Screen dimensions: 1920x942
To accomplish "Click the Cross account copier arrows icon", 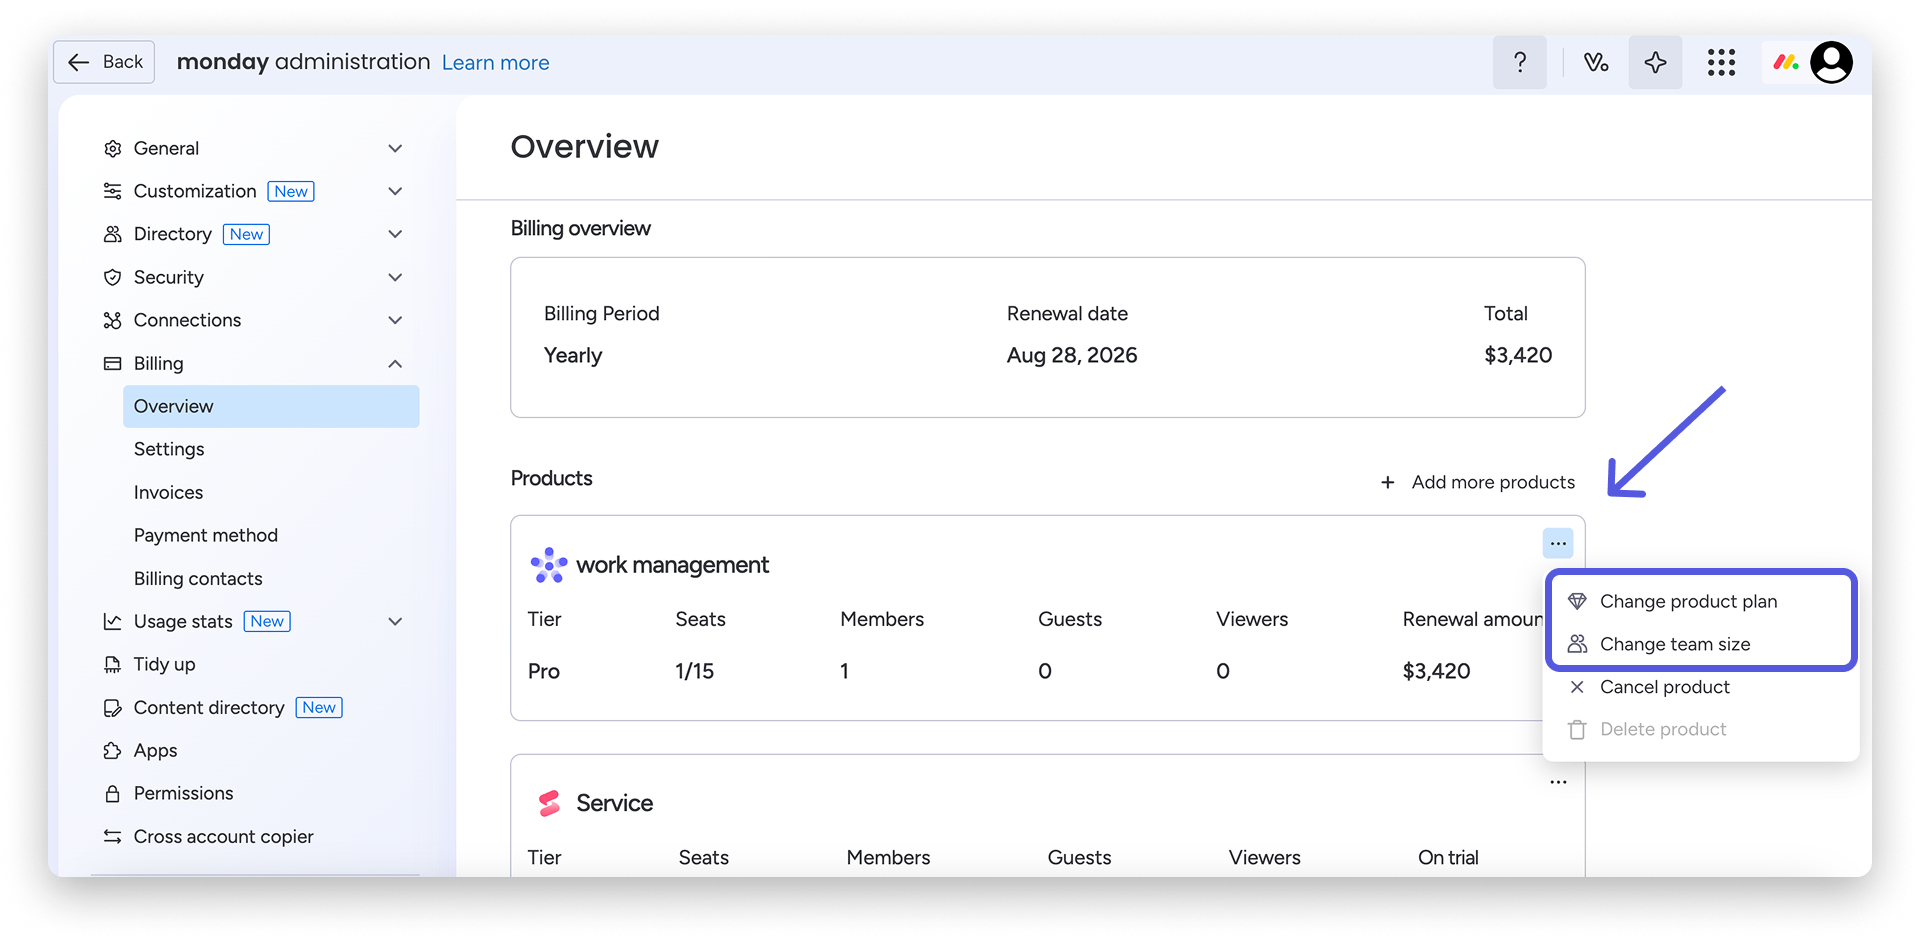I will coord(113,836).
